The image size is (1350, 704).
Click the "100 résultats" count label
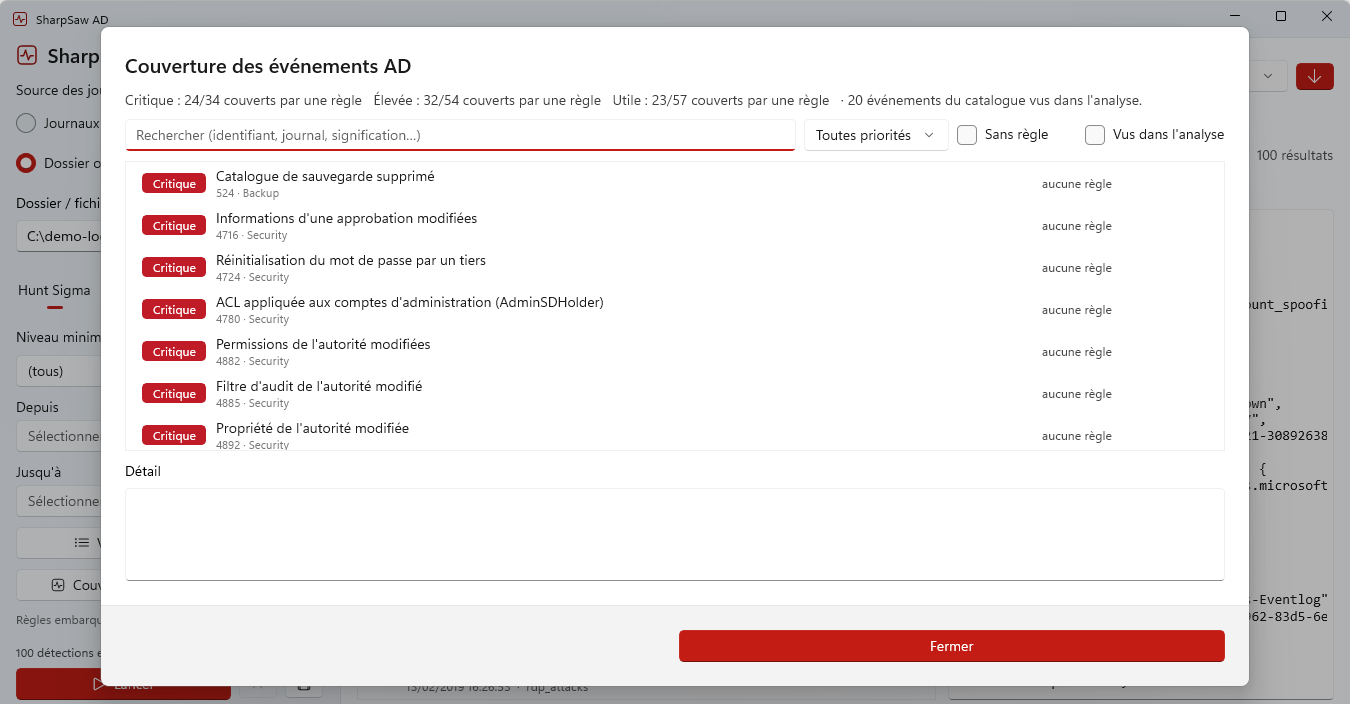click(1294, 156)
